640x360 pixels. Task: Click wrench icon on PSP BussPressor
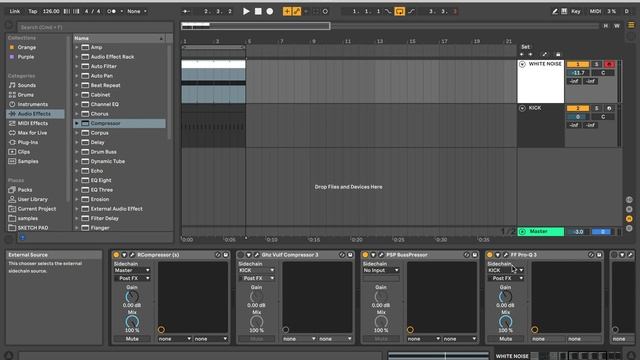(381, 255)
